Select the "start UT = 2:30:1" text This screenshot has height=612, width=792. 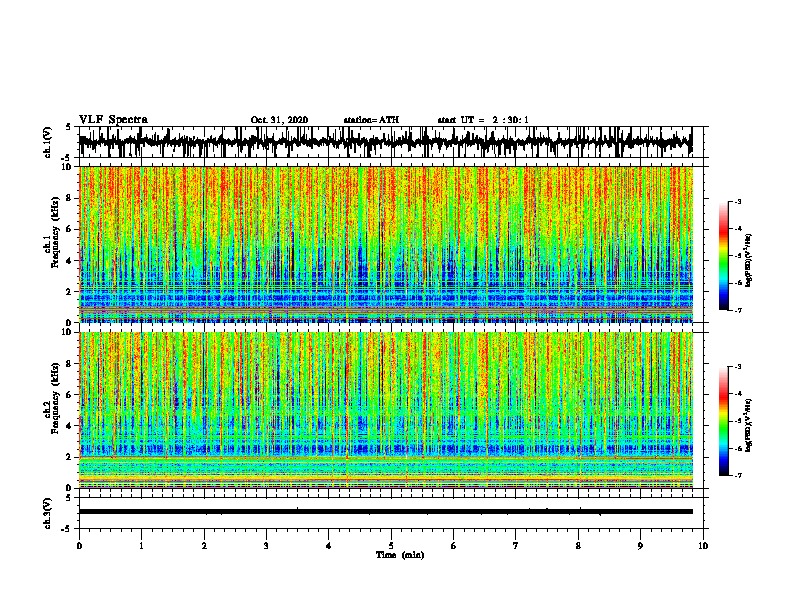[x=483, y=120]
